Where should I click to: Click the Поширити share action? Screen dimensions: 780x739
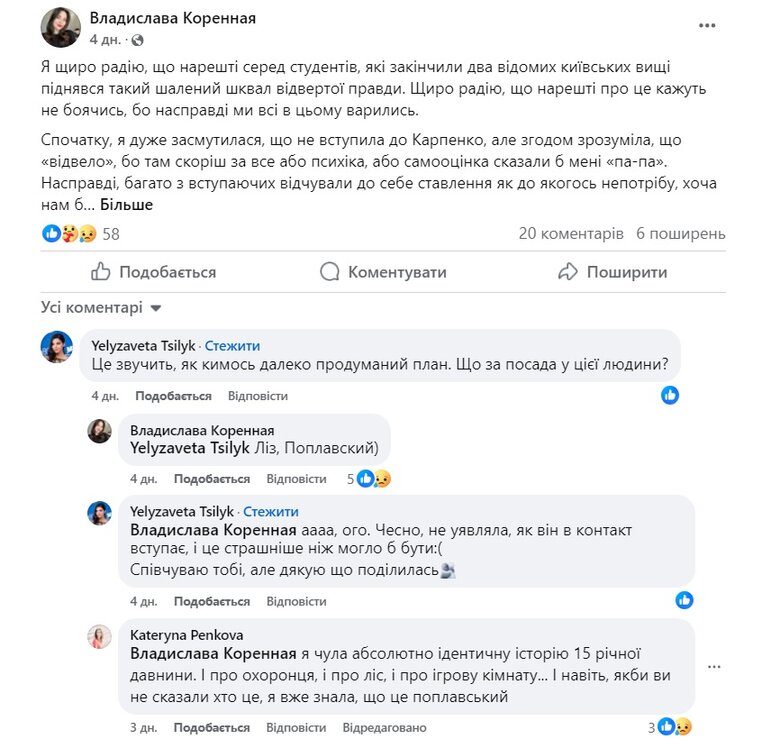coord(612,272)
